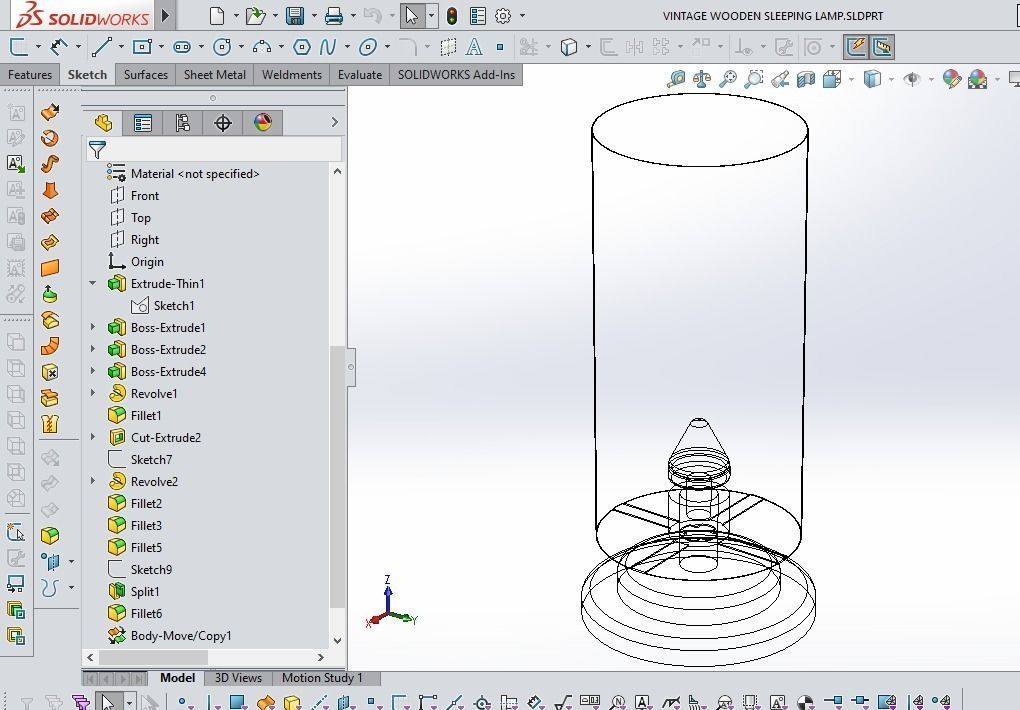Expand the Boss-Extrude2 feature
1020x710 pixels.
(x=93, y=349)
